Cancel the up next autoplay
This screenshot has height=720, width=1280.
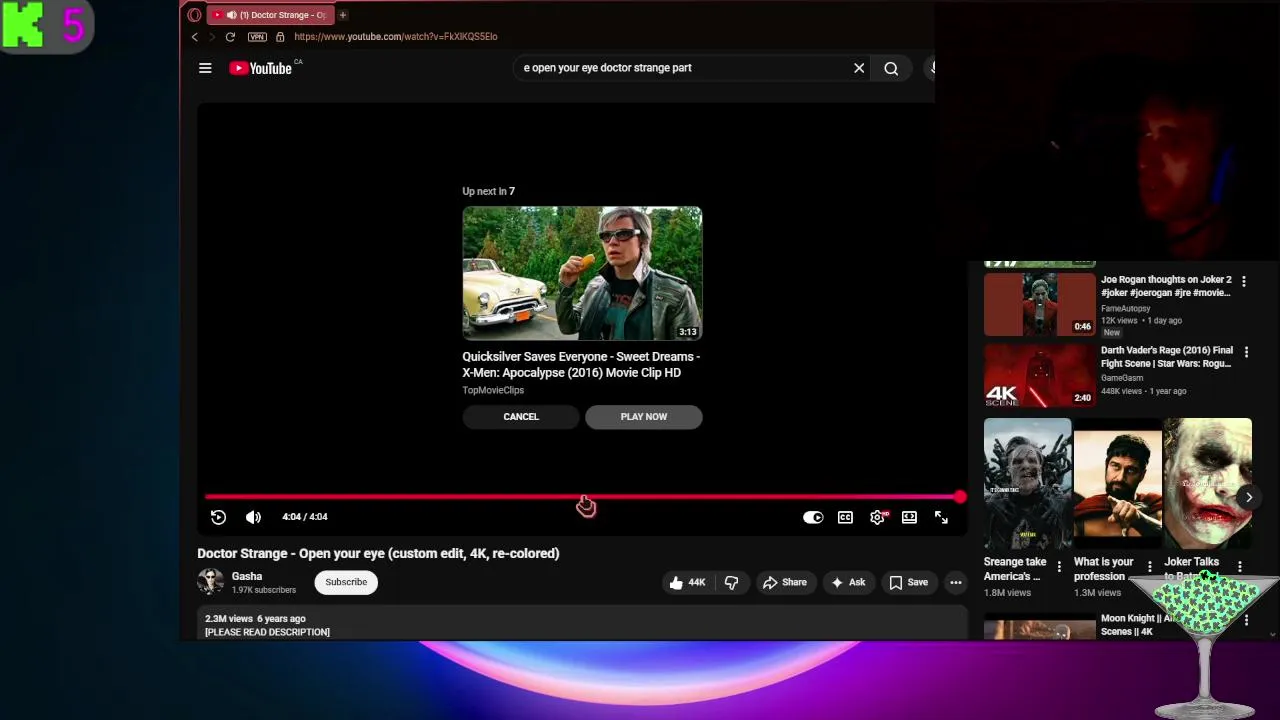point(521,417)
